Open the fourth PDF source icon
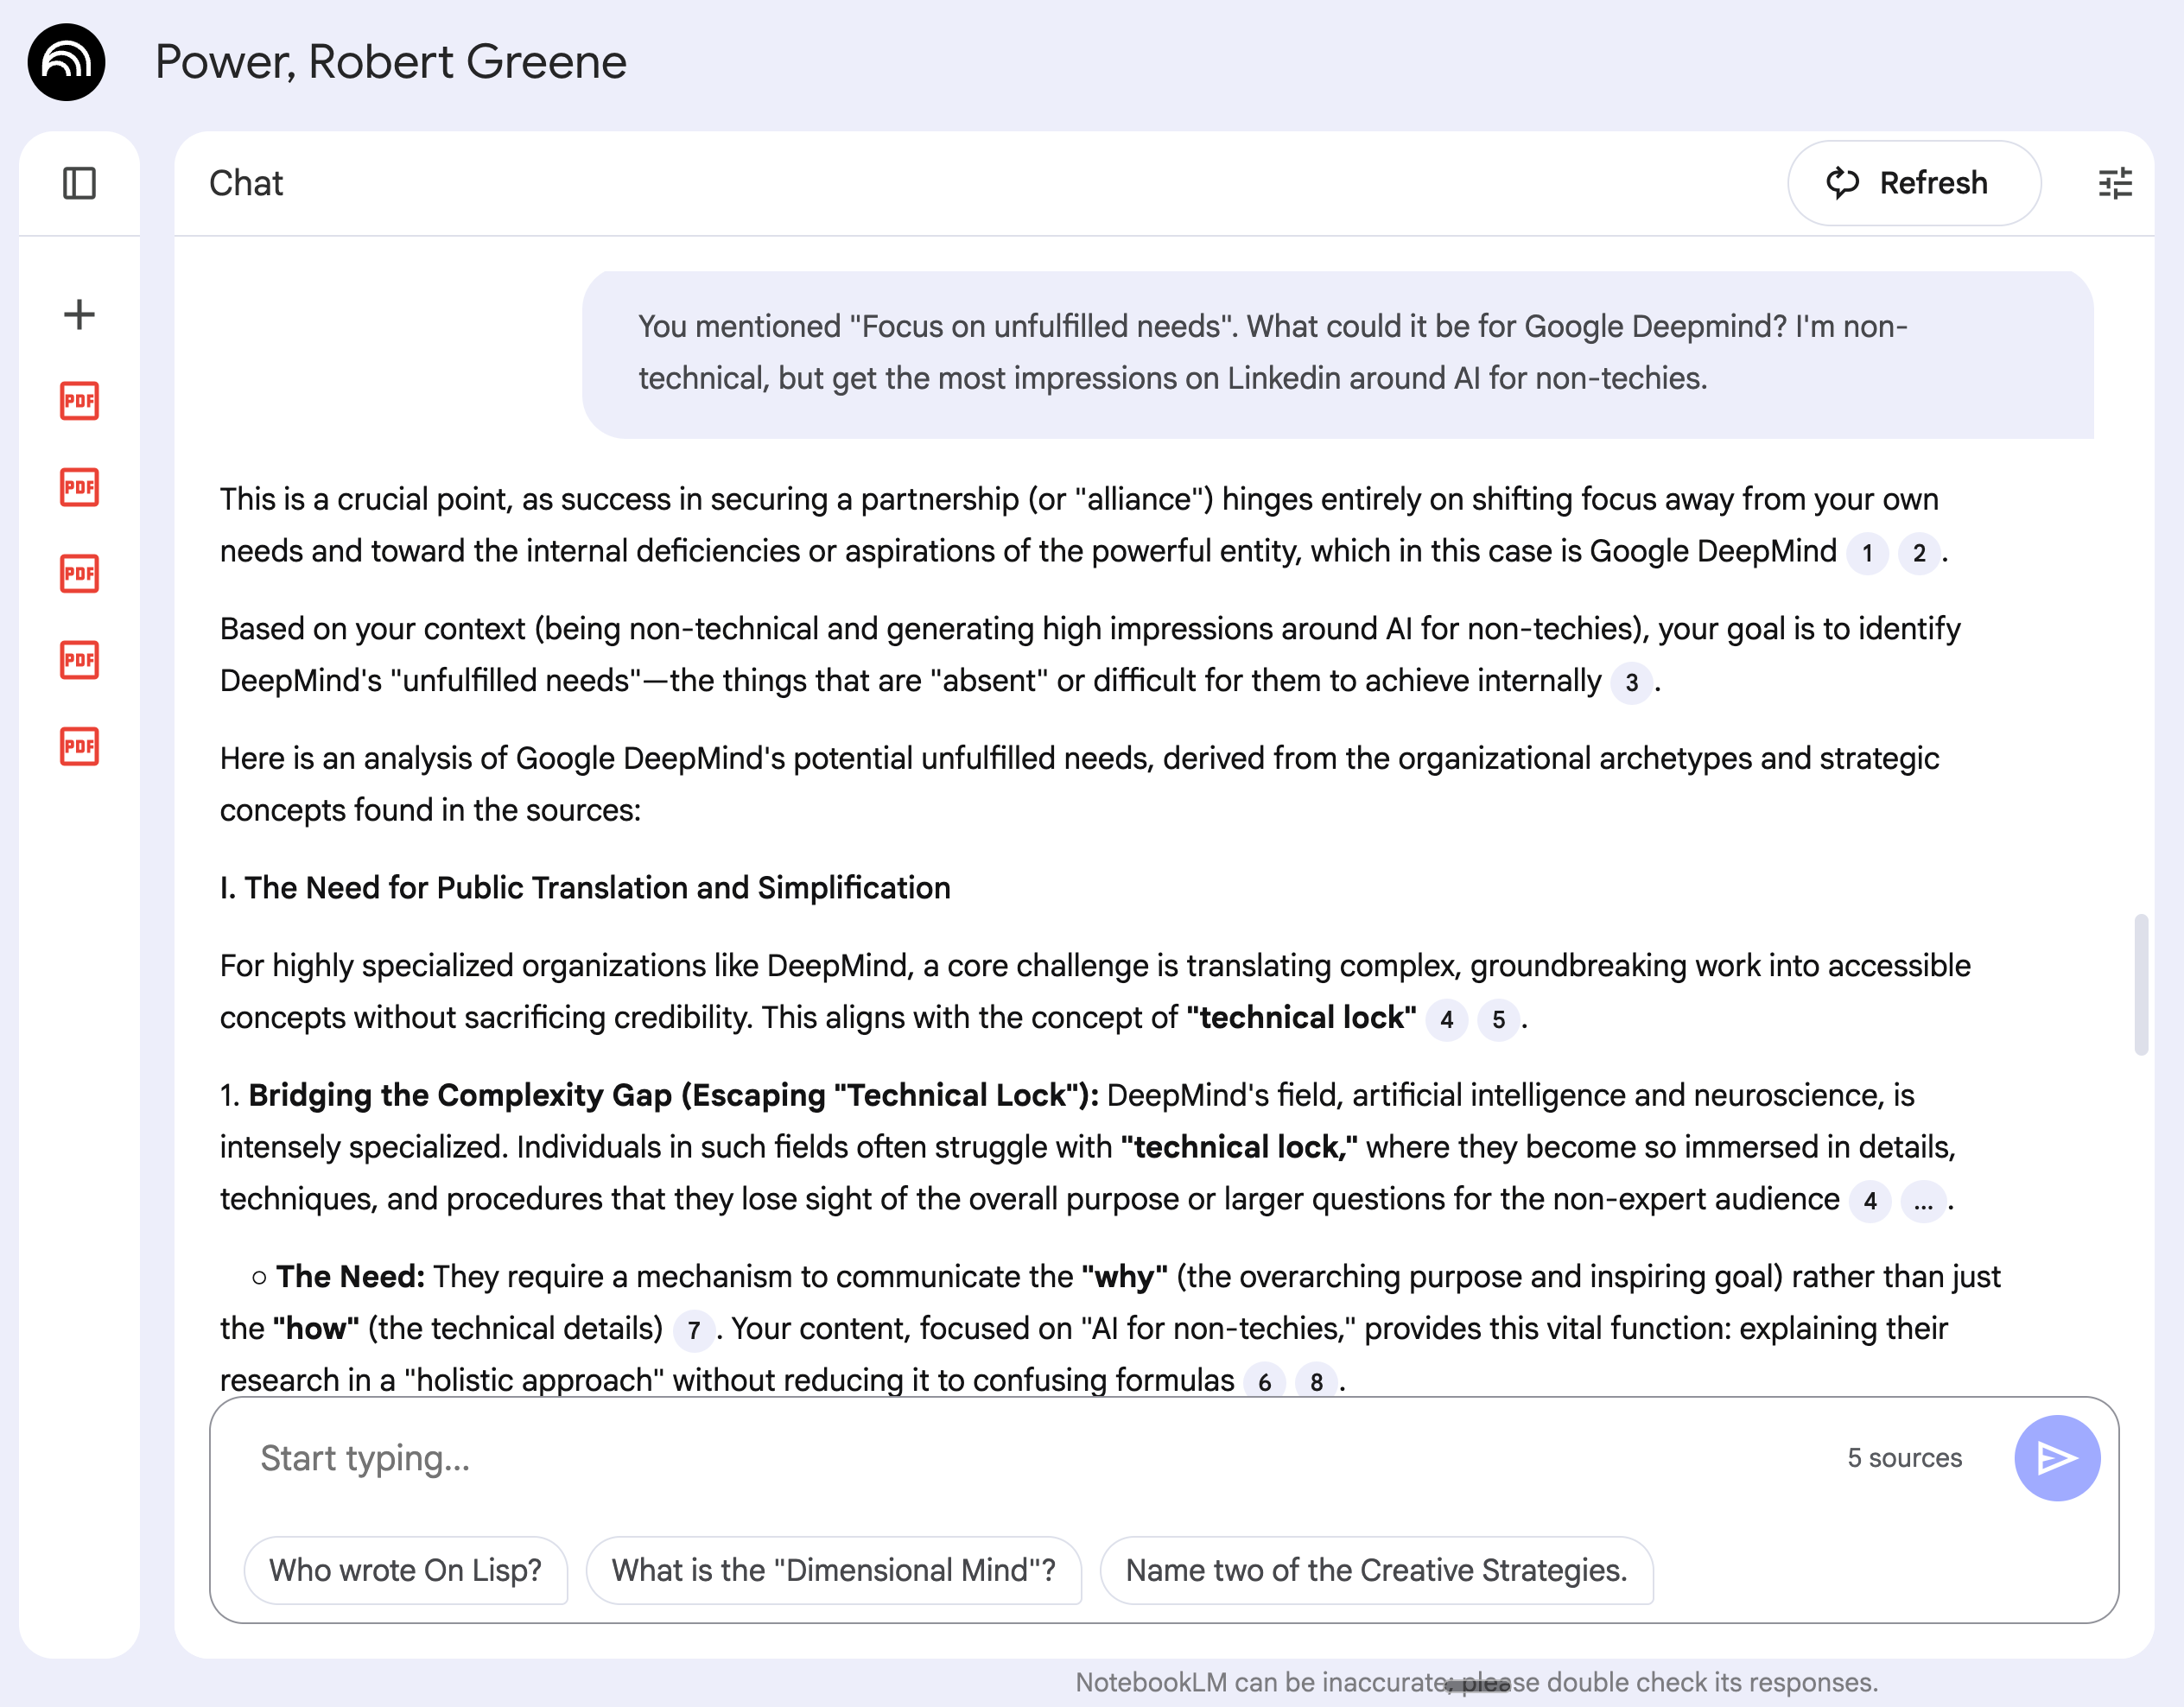This screenshot has width=2184, height=1707. (79, 660)
